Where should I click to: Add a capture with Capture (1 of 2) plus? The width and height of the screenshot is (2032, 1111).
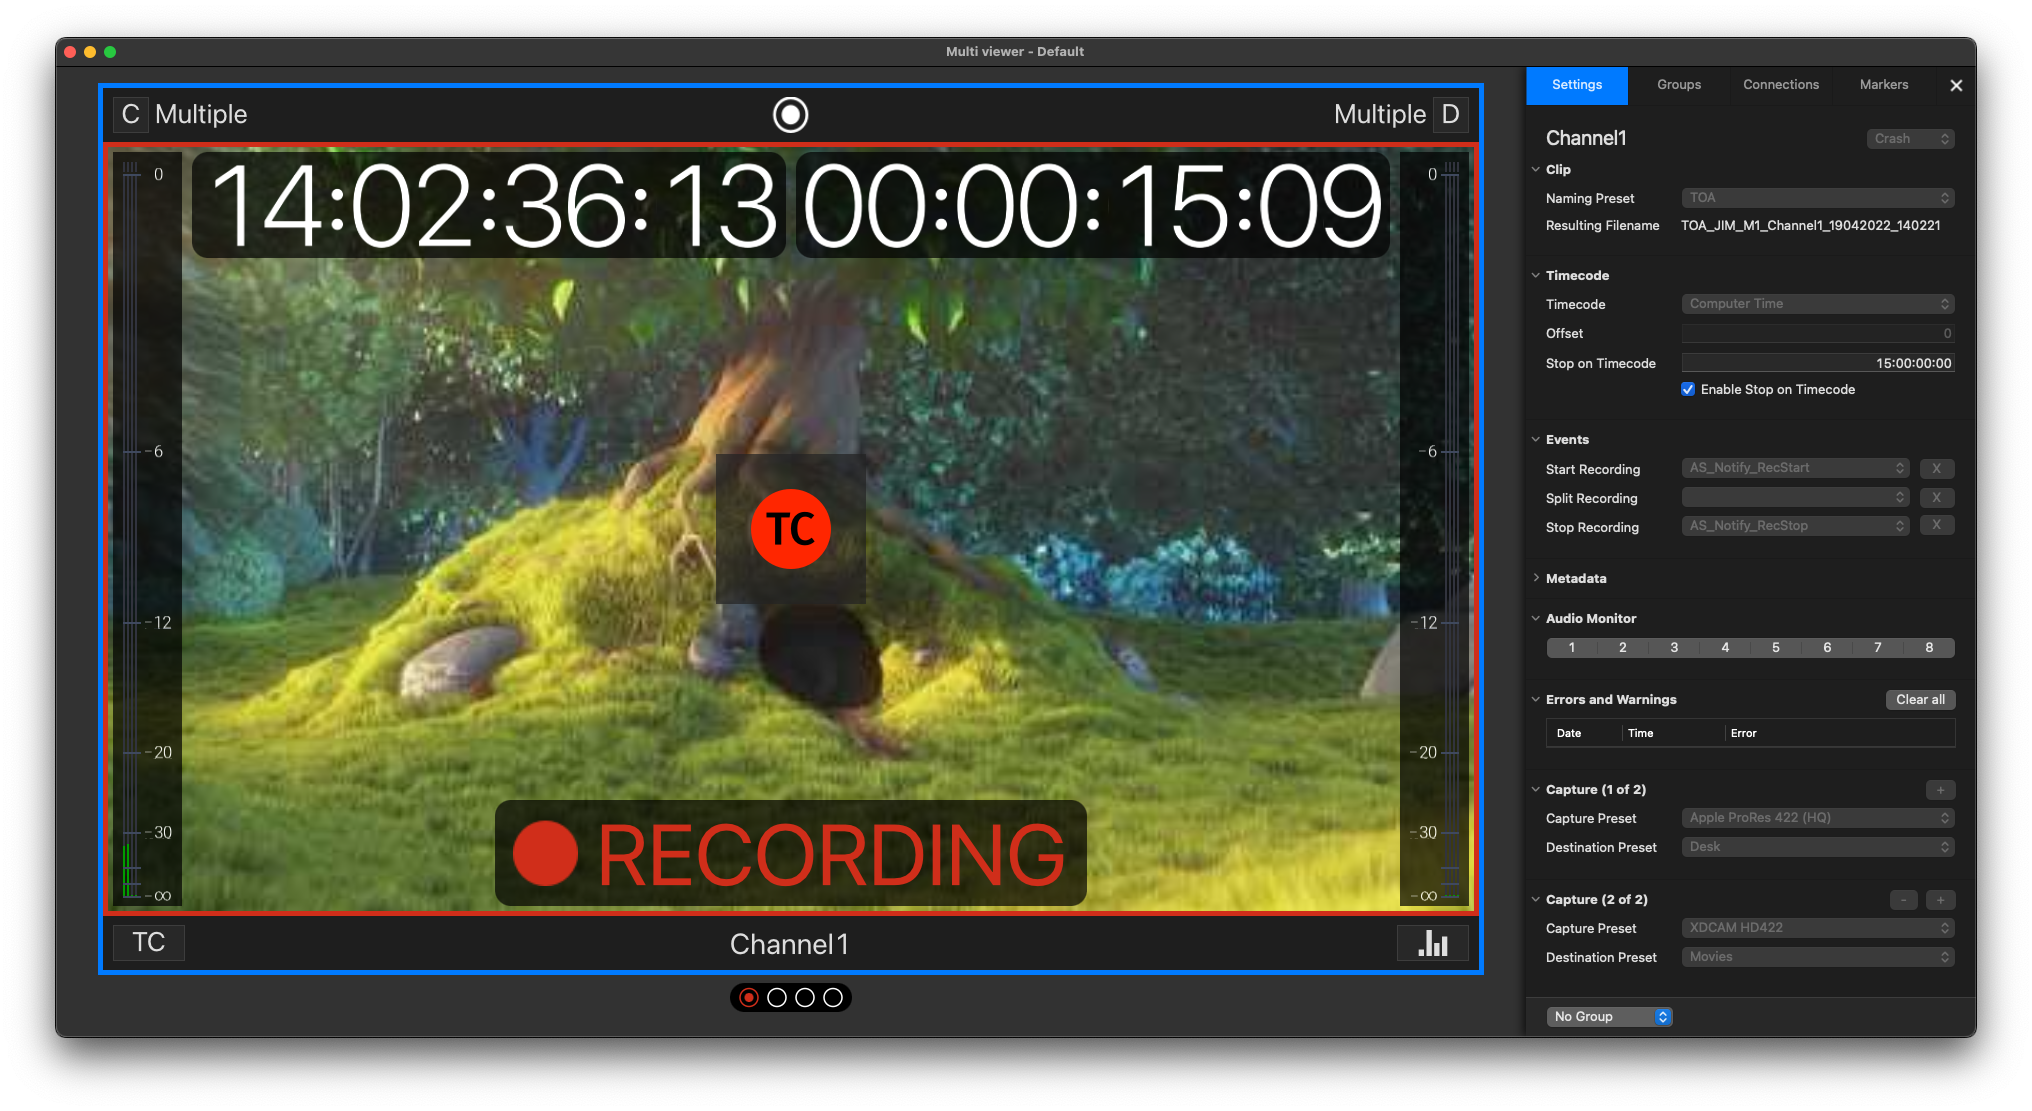coord(1940,790)
